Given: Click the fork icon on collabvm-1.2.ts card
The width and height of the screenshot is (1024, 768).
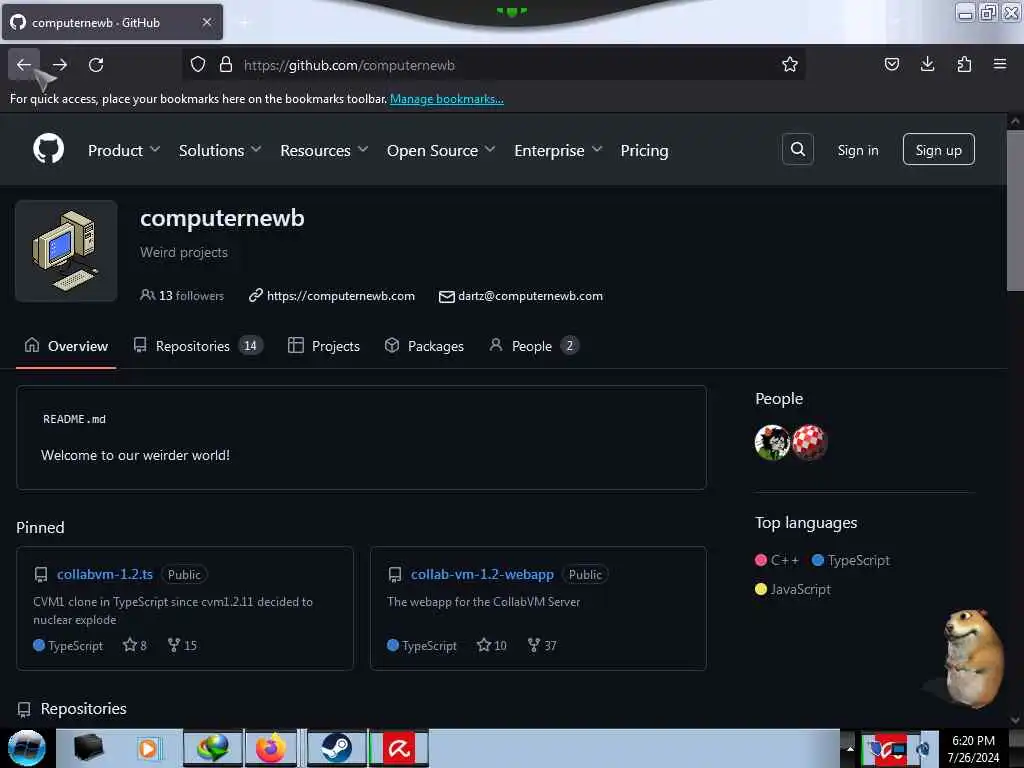Looking at the screenshot, I should pos(174,645).
